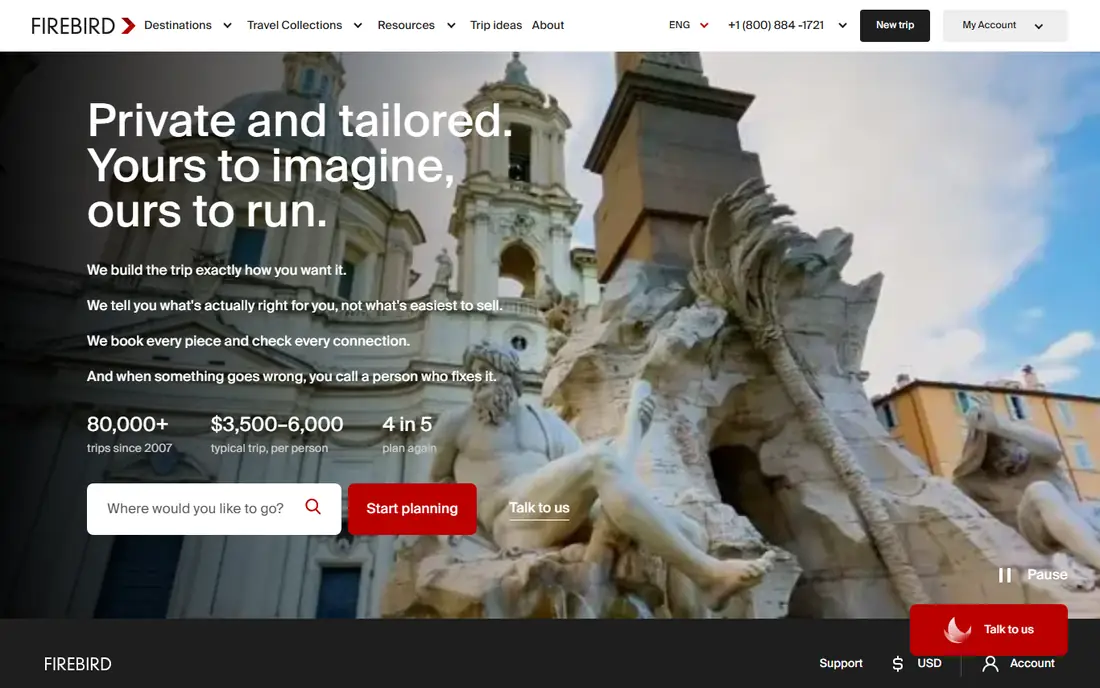
Task: Open the Travel Collections menu
Action: click(295, 25)
